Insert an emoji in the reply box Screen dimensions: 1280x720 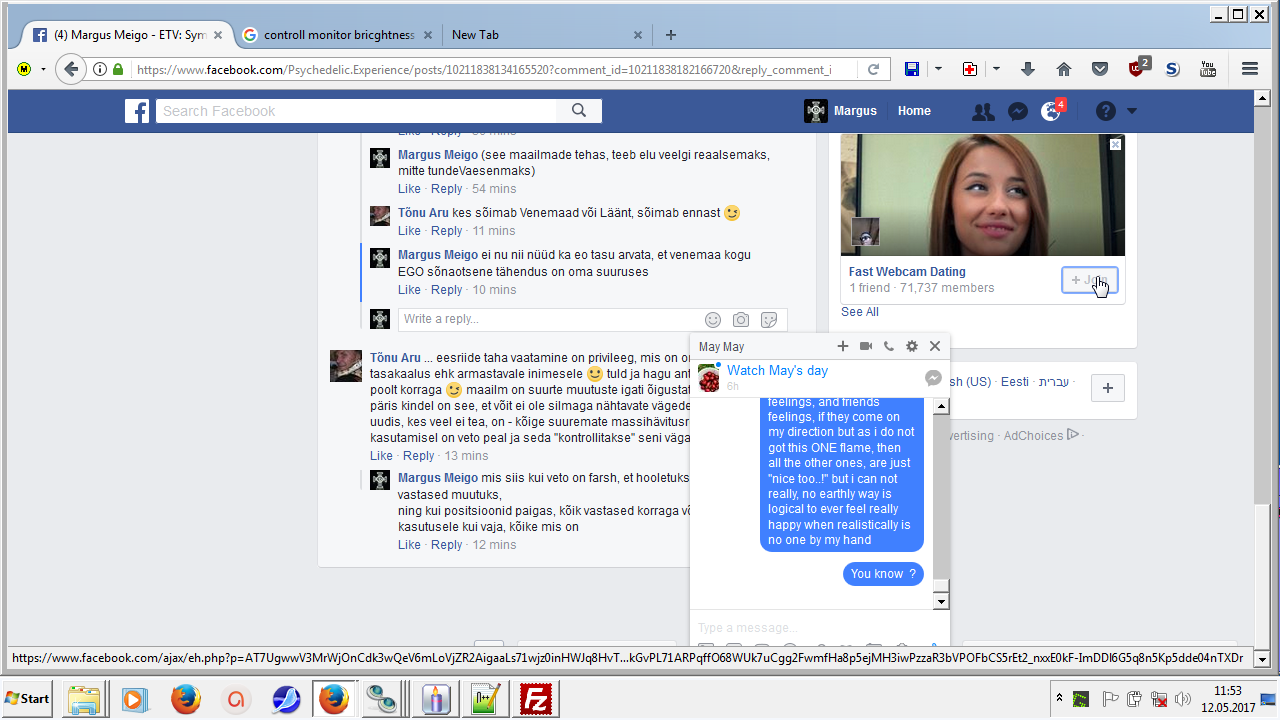pos(713,320)
